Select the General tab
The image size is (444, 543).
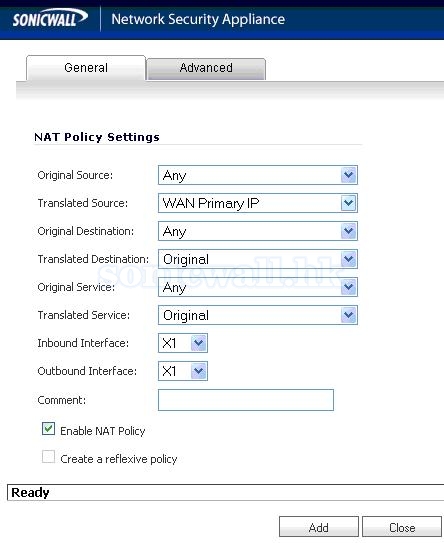click(x=86, y=68)
